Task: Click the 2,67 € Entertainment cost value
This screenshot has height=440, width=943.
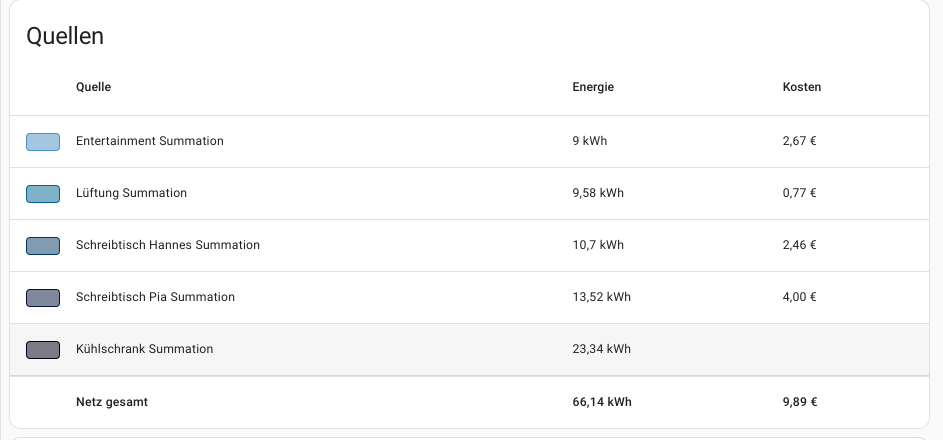Action: coord(800,142)
